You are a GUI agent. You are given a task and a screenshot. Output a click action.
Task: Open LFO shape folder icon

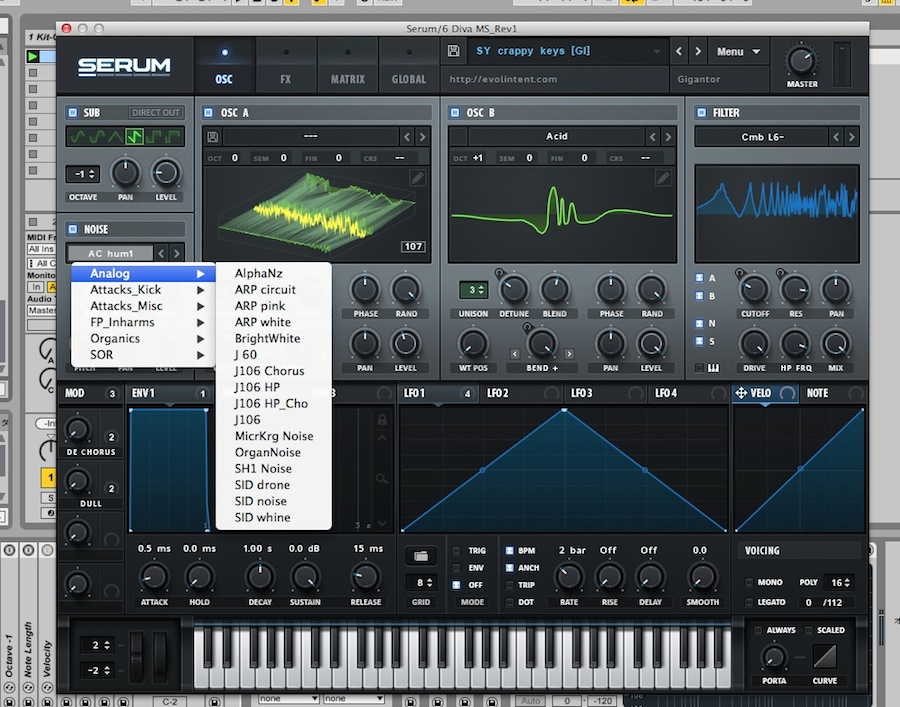click(421, 556)
